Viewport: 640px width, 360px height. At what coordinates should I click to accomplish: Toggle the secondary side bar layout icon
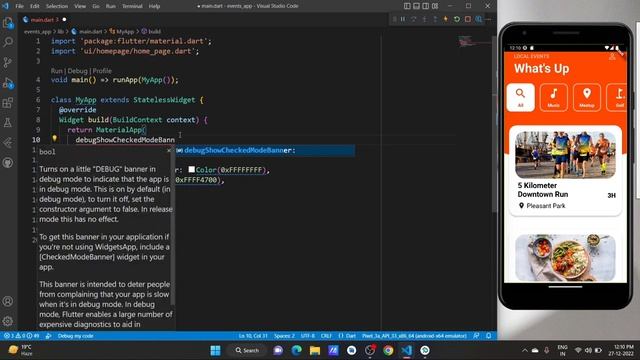pos(426,6)
